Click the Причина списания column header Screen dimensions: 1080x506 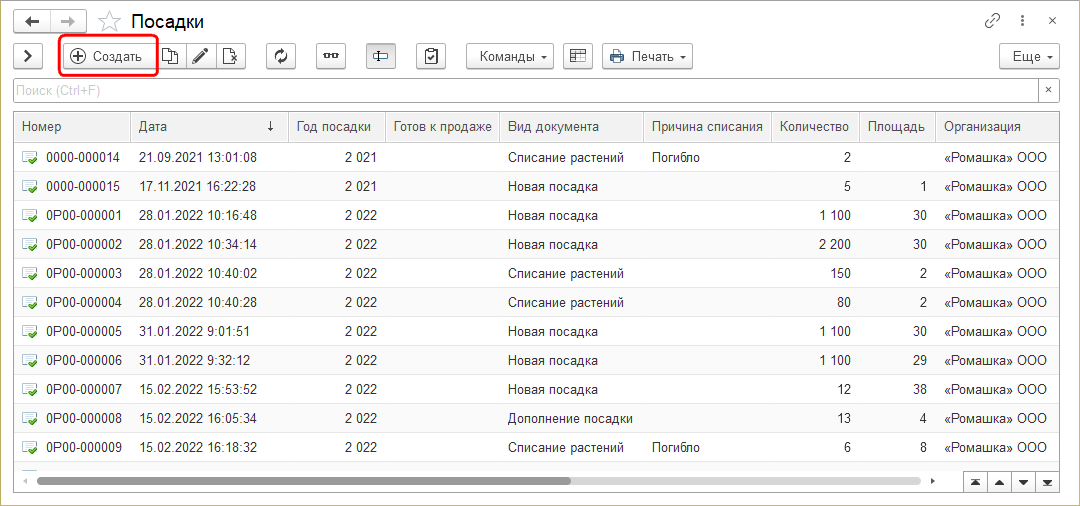(x=707, y=127)
